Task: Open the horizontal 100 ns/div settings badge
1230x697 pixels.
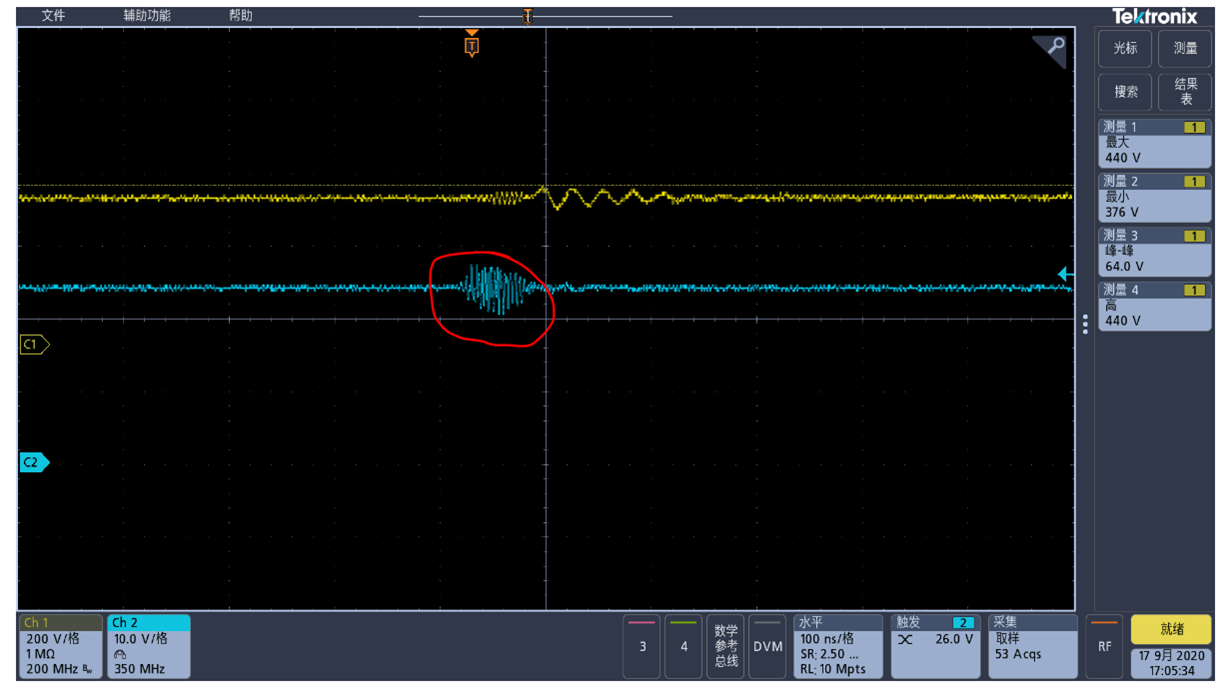Action: [x=838, y=647]
